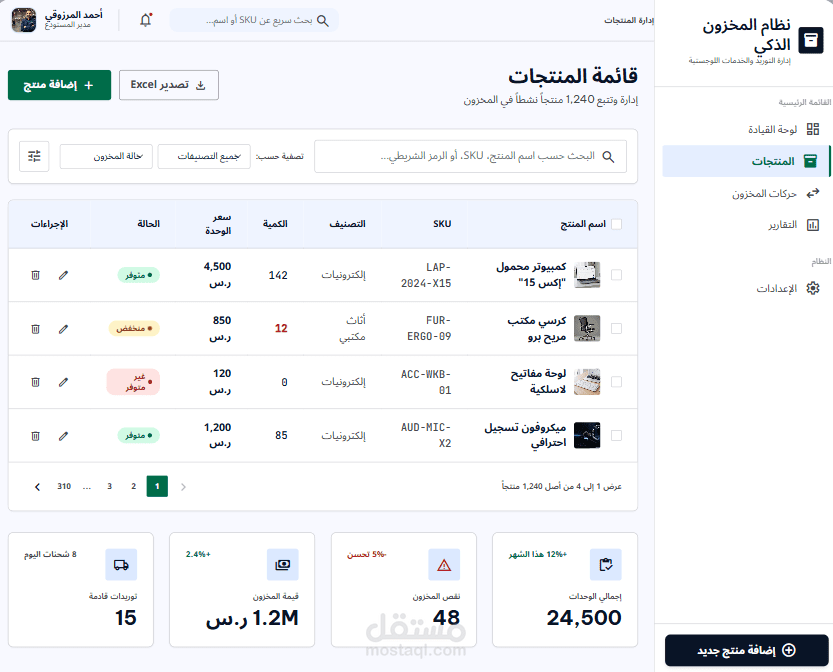Open the laptop product thumbnail
The width and height of the screenshot is (833, 672).
587,275
